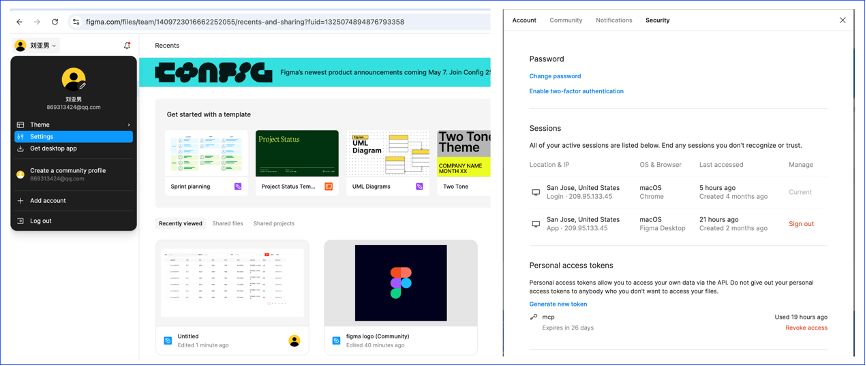Image resolution: width=866 pixels, height=366 pixels.
Task: Click the FigJam icon on UML Diagrams card
Action: click(419, 187)
